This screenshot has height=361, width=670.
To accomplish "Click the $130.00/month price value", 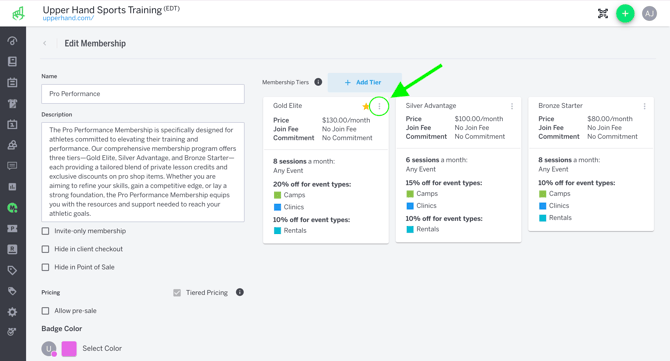I will [x=346, y=120].
